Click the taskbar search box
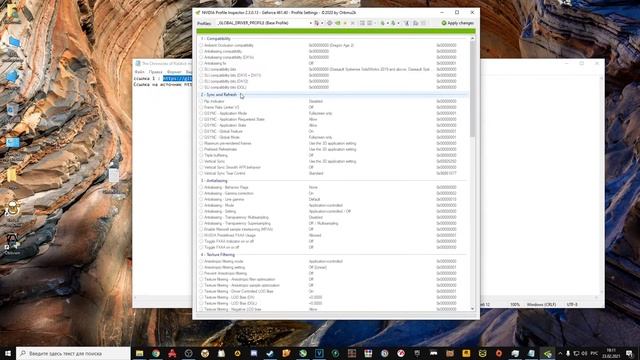640x360 pixels. tap(73, 353)
